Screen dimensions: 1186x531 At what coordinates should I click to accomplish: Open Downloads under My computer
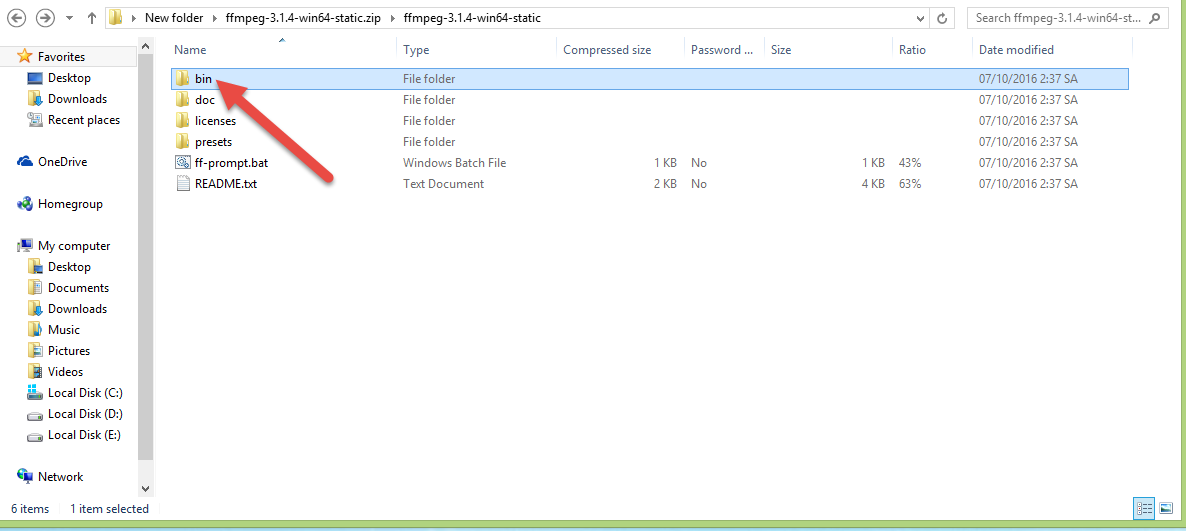77,309
